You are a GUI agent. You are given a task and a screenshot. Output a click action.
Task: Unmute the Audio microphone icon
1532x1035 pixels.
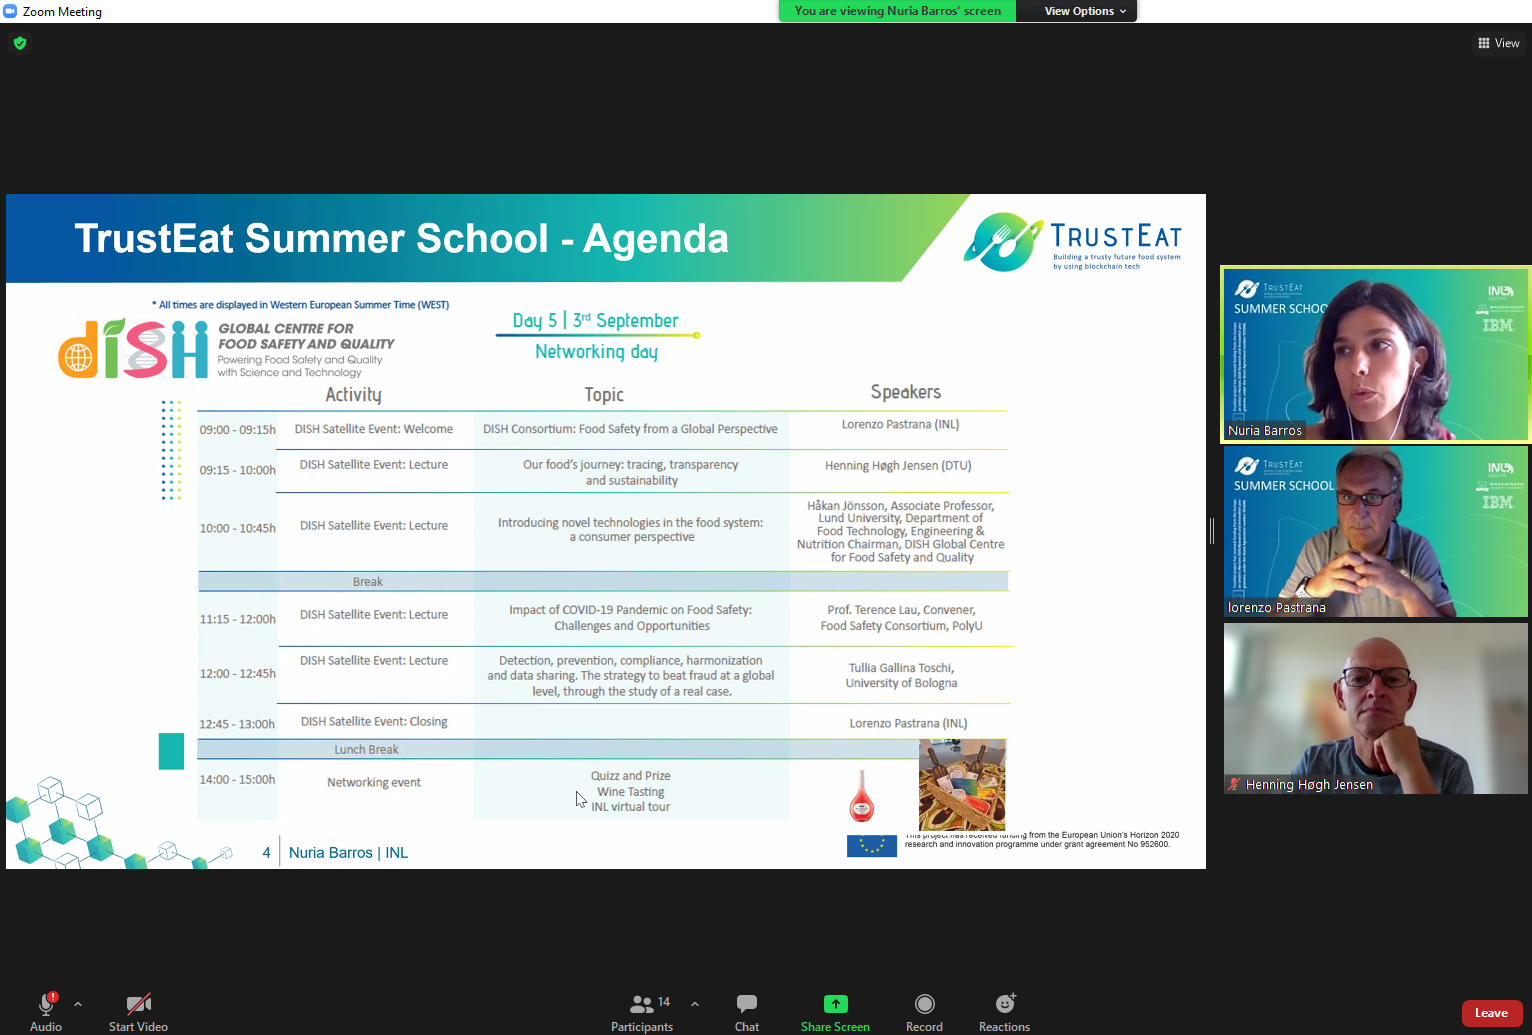[x=46, y=1004]
